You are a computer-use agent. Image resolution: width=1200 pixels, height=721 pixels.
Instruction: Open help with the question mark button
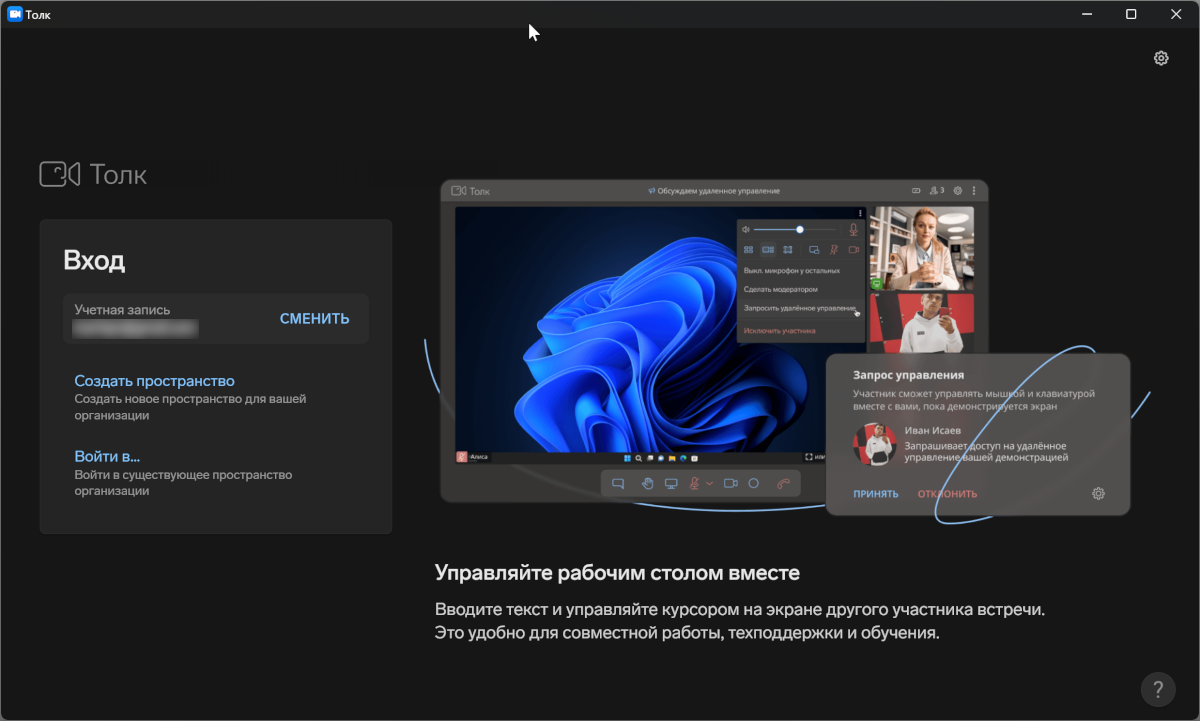[x=1158, y=689]
